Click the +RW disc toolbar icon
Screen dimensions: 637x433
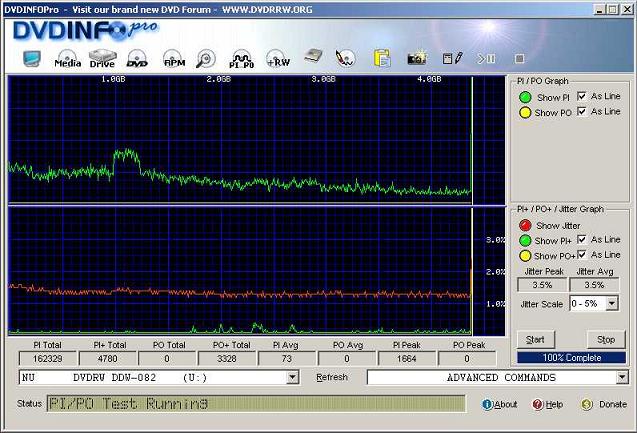point(278,58)
